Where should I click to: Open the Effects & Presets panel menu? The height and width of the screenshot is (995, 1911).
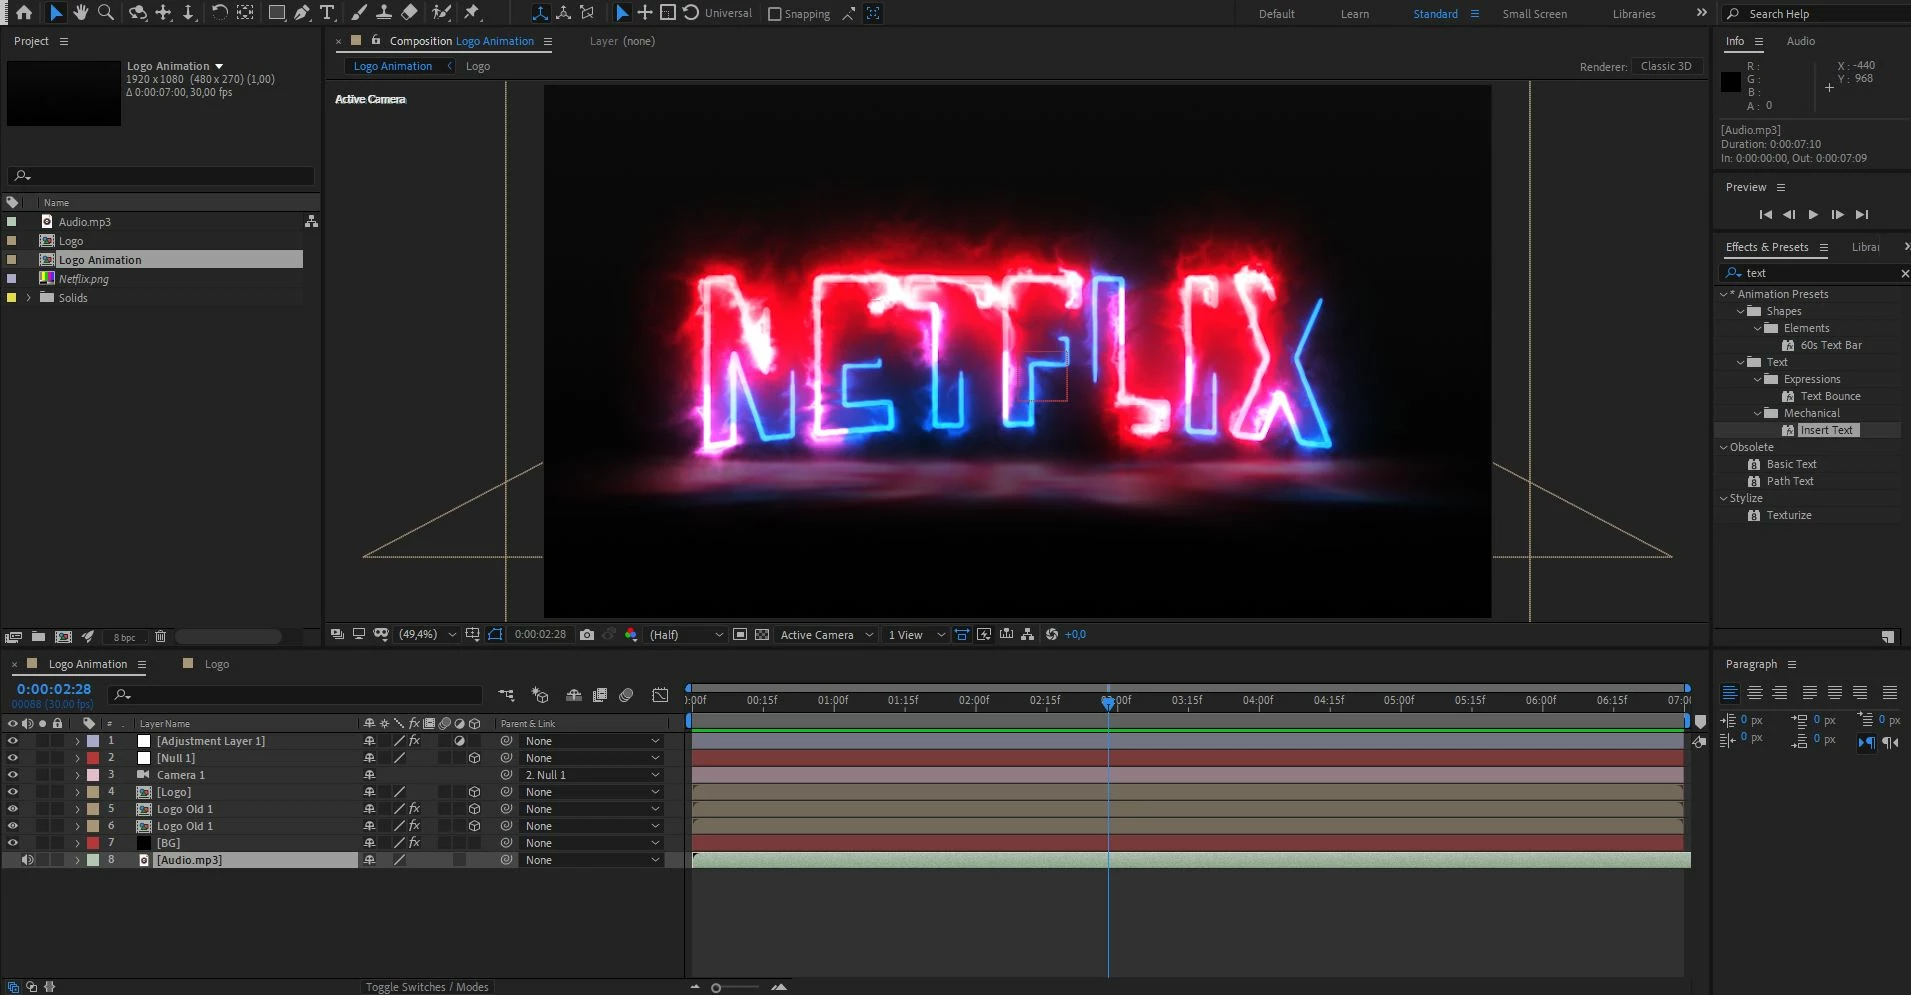point(1824,247)
